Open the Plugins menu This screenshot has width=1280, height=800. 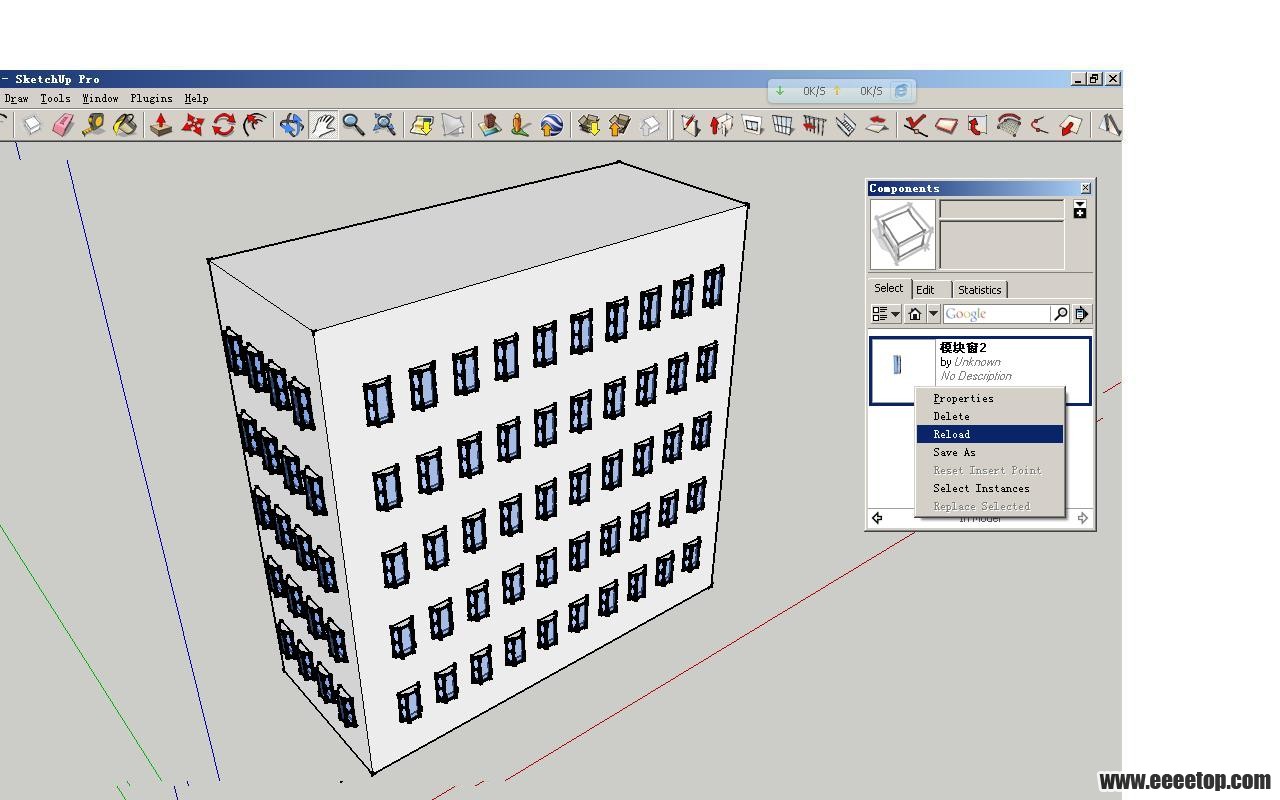click(x=151, y=98)
